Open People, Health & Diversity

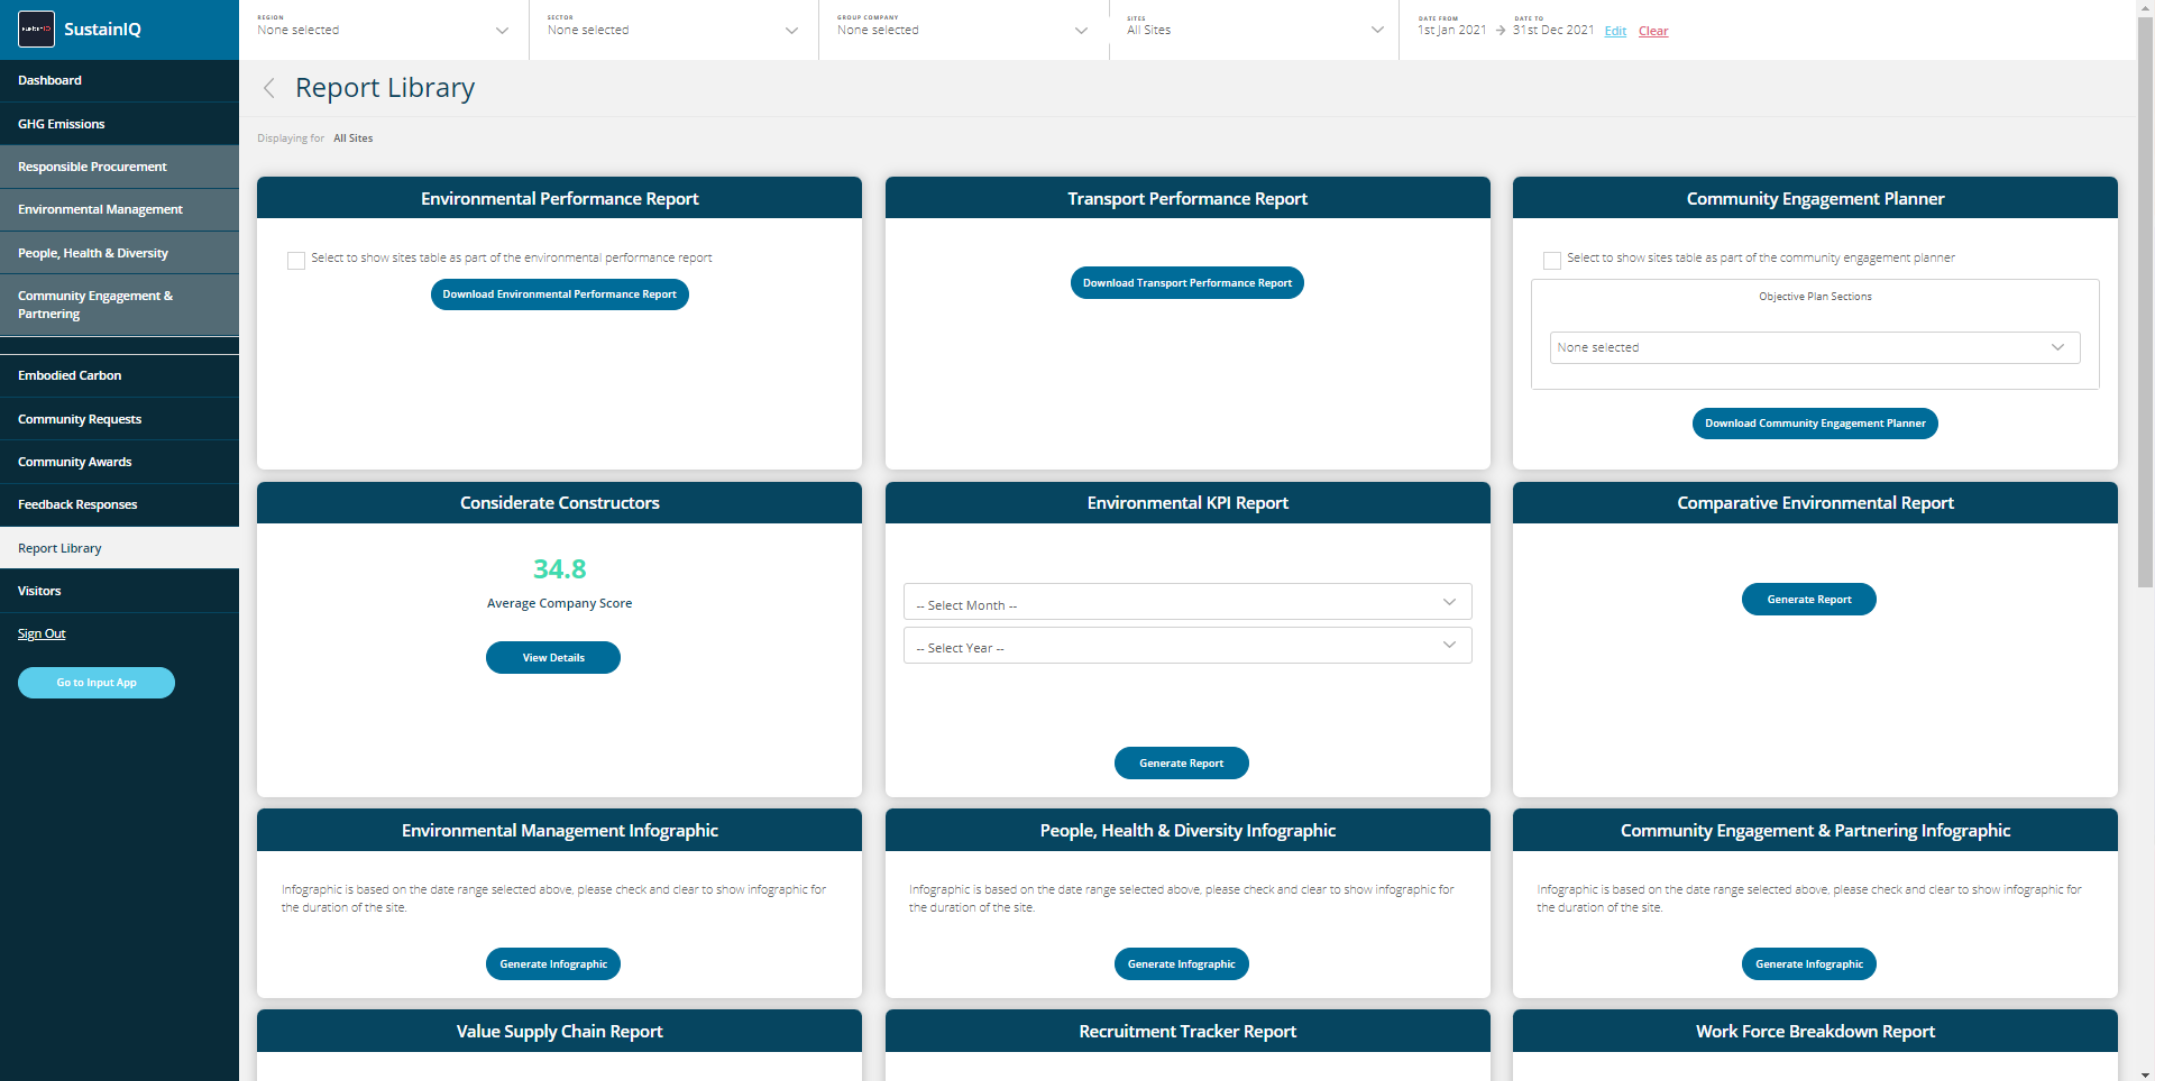(119, 253)
